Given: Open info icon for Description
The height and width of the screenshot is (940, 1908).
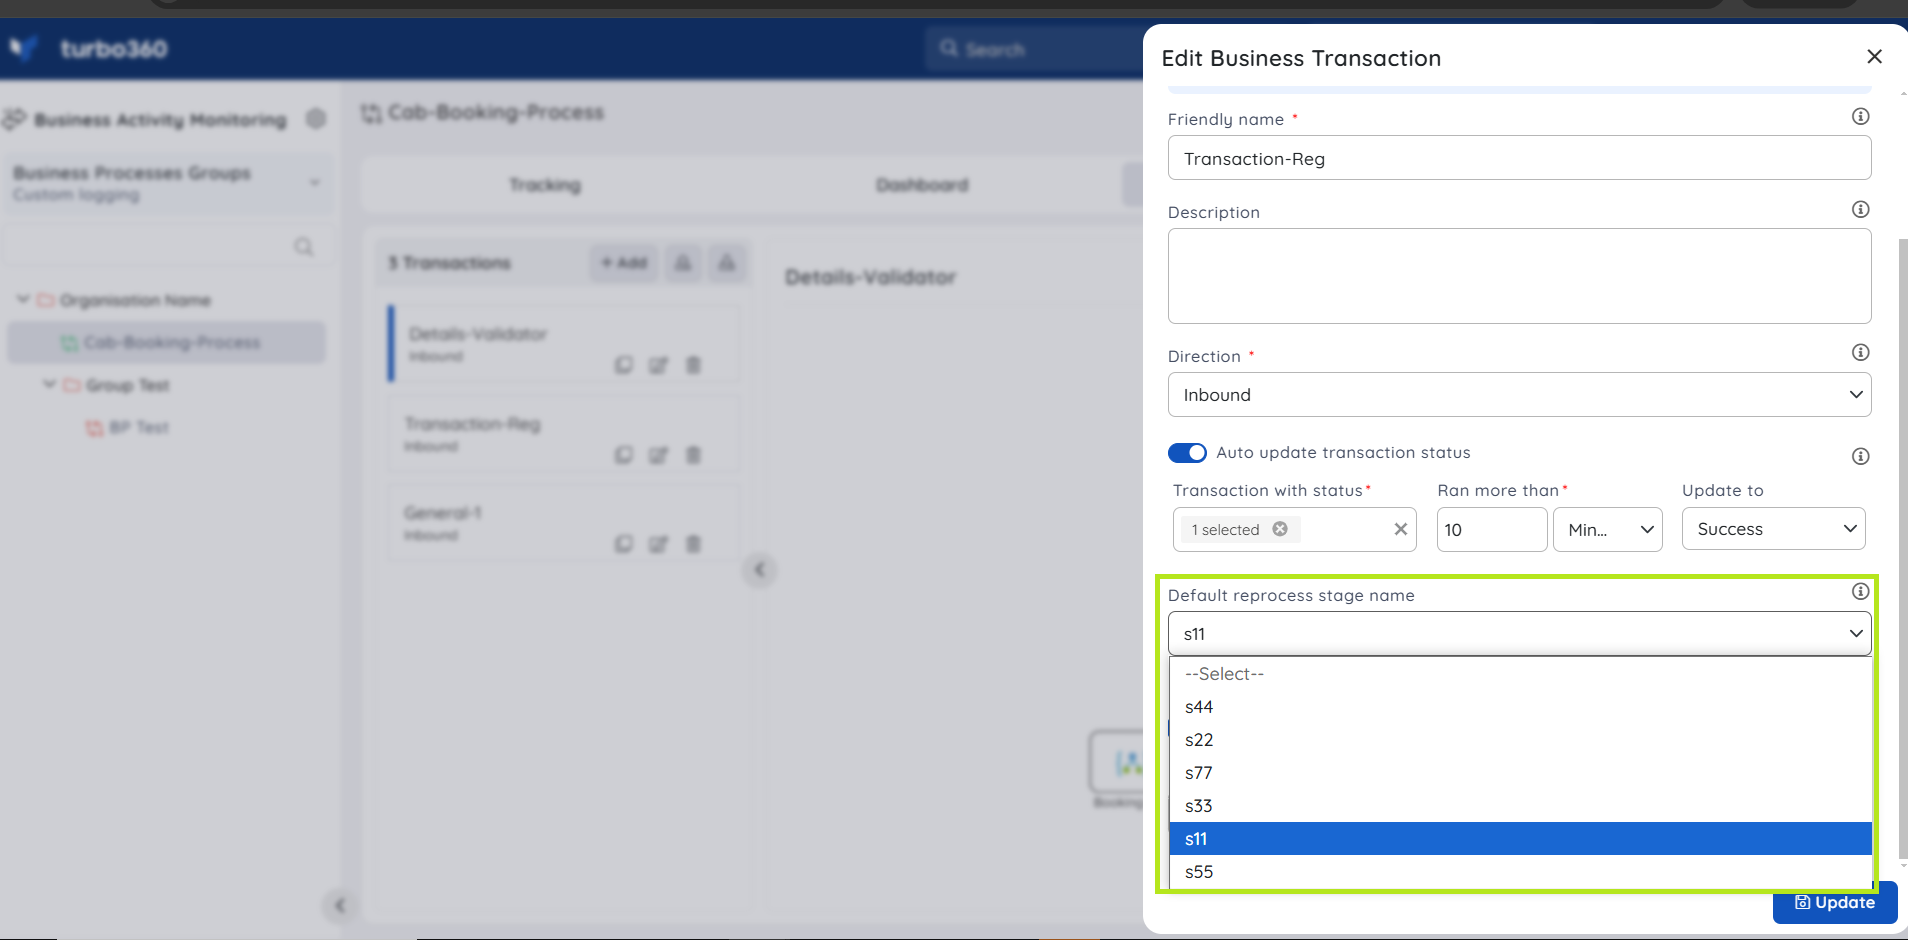Looking at the screenshot, I should [1860, 210].
